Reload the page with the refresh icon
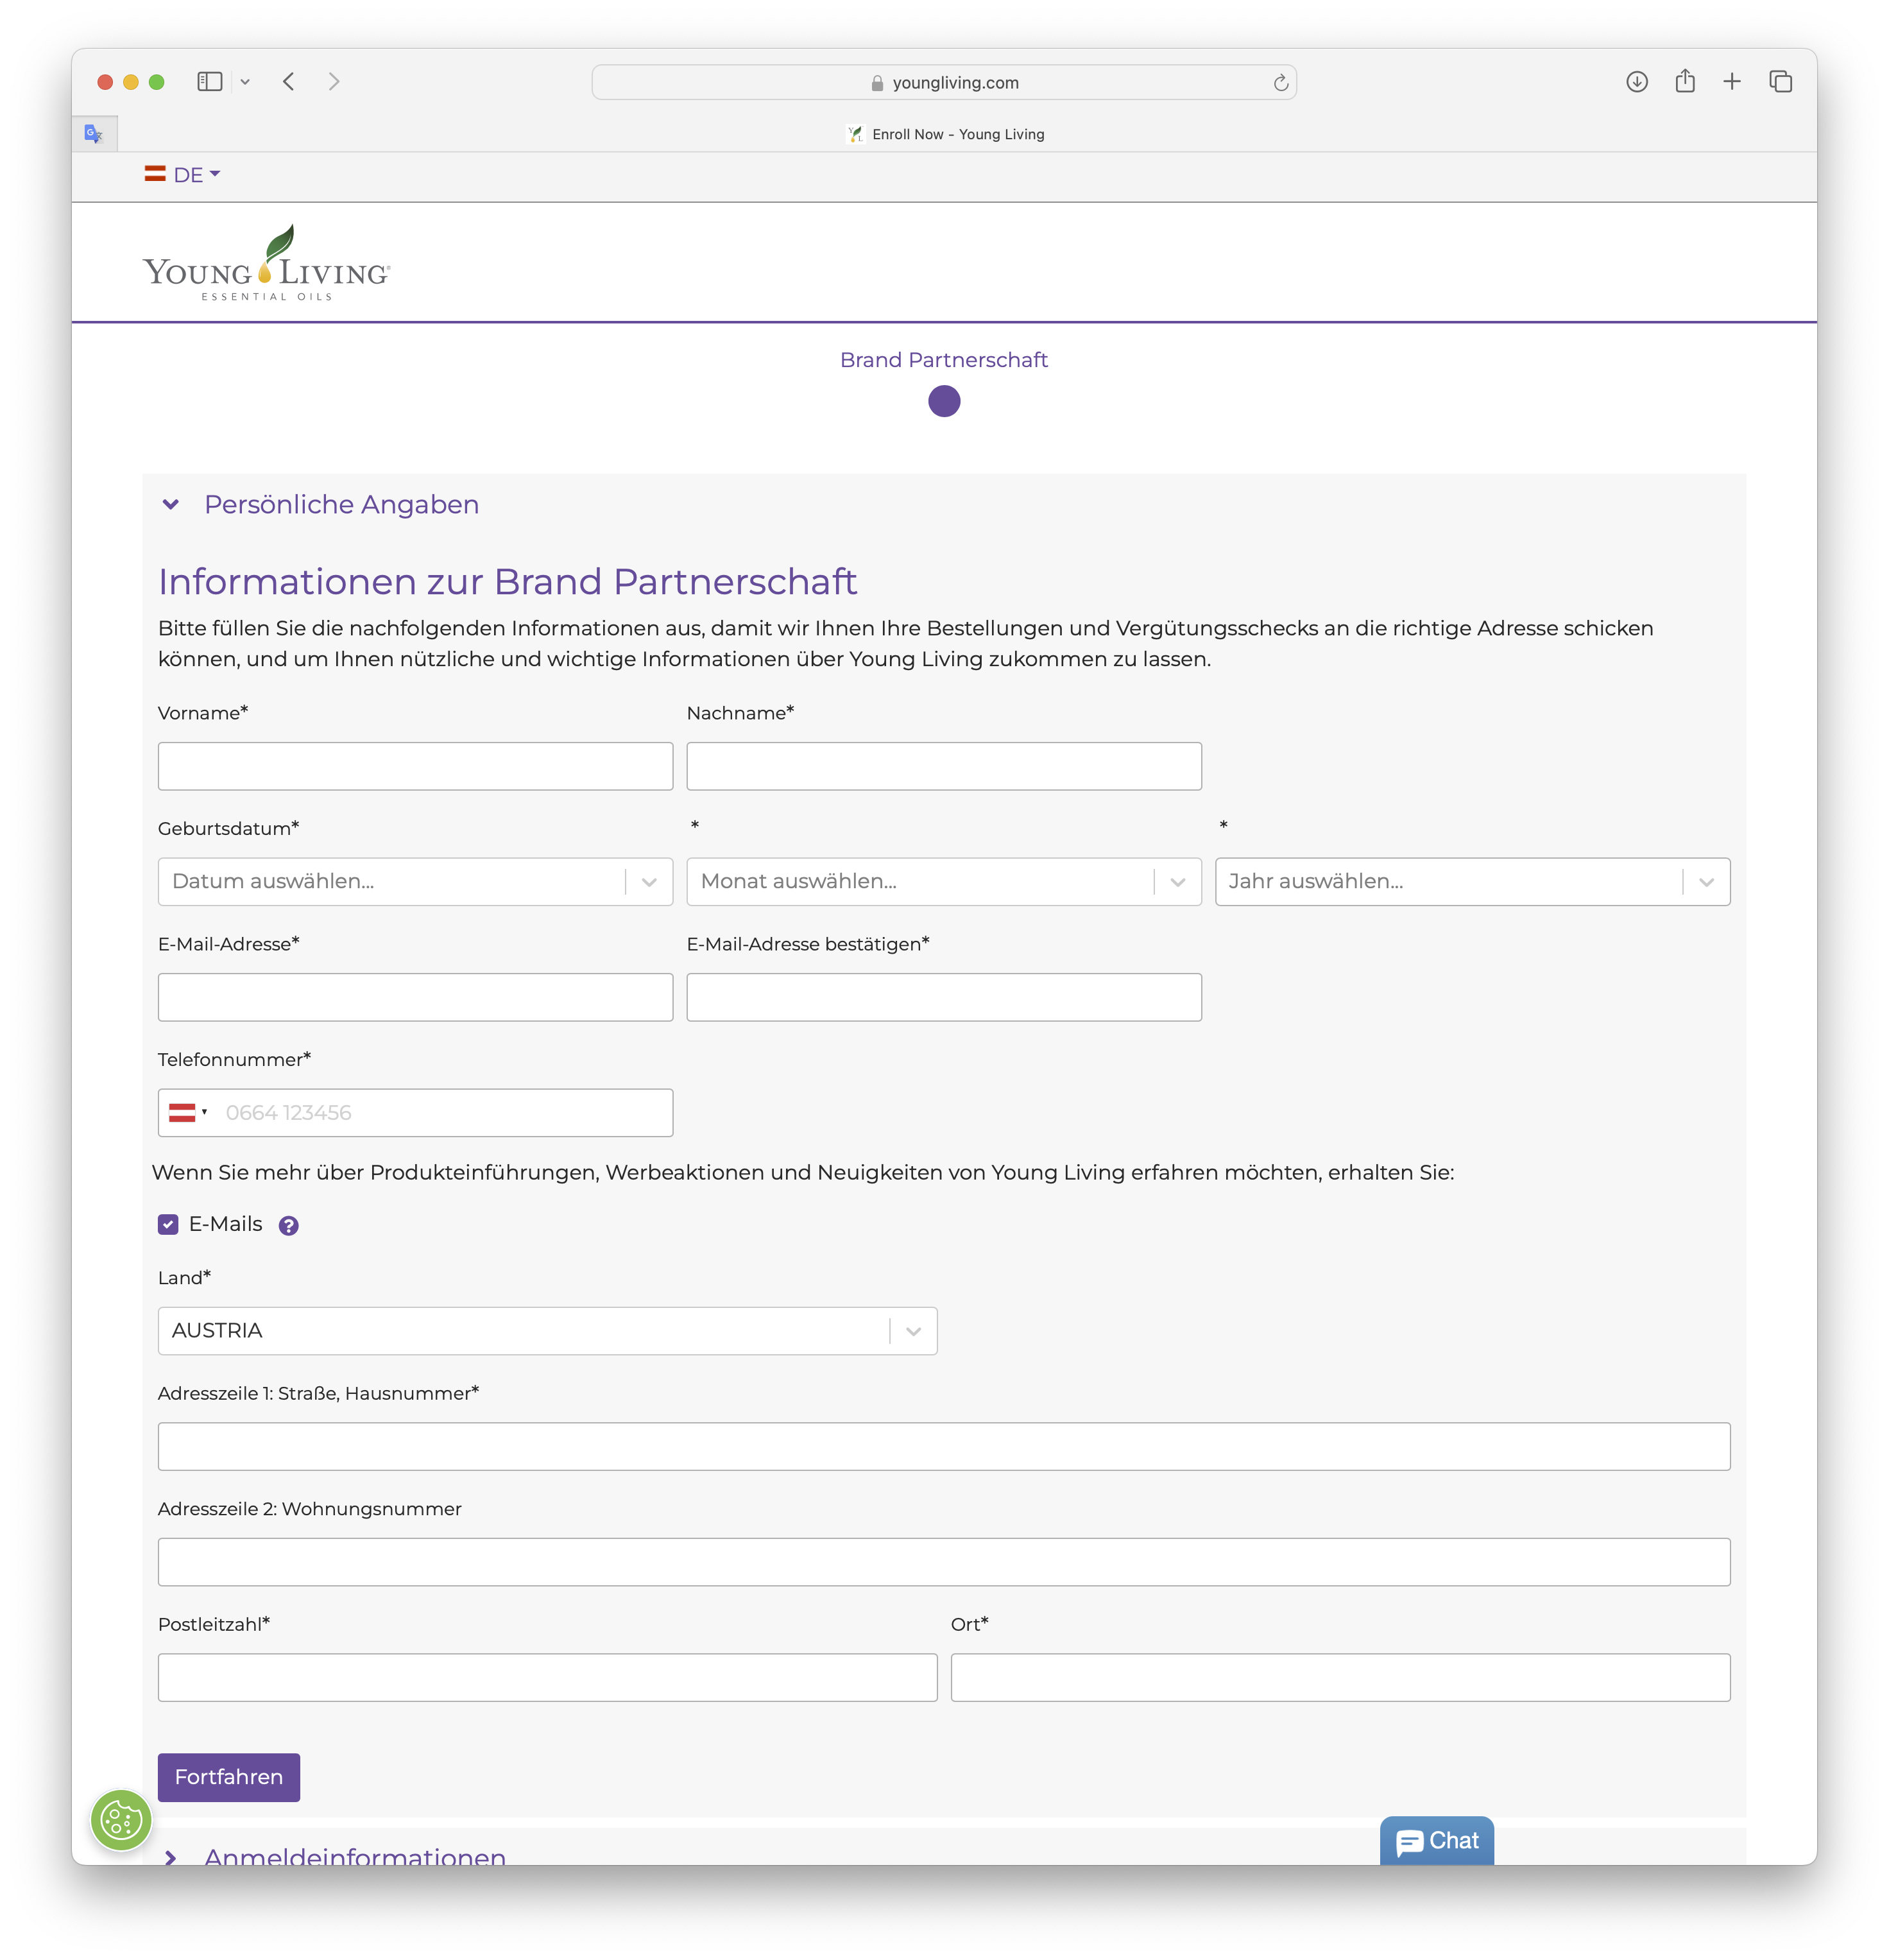The image size is (1889, 1960). [1280, 82]
